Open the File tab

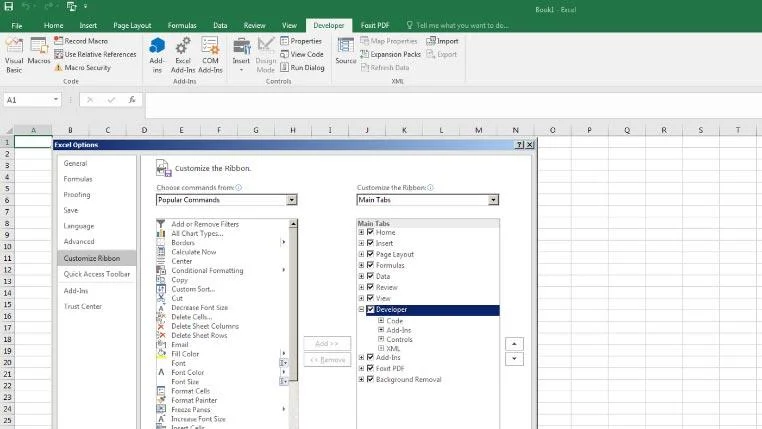tap(17, 25)
